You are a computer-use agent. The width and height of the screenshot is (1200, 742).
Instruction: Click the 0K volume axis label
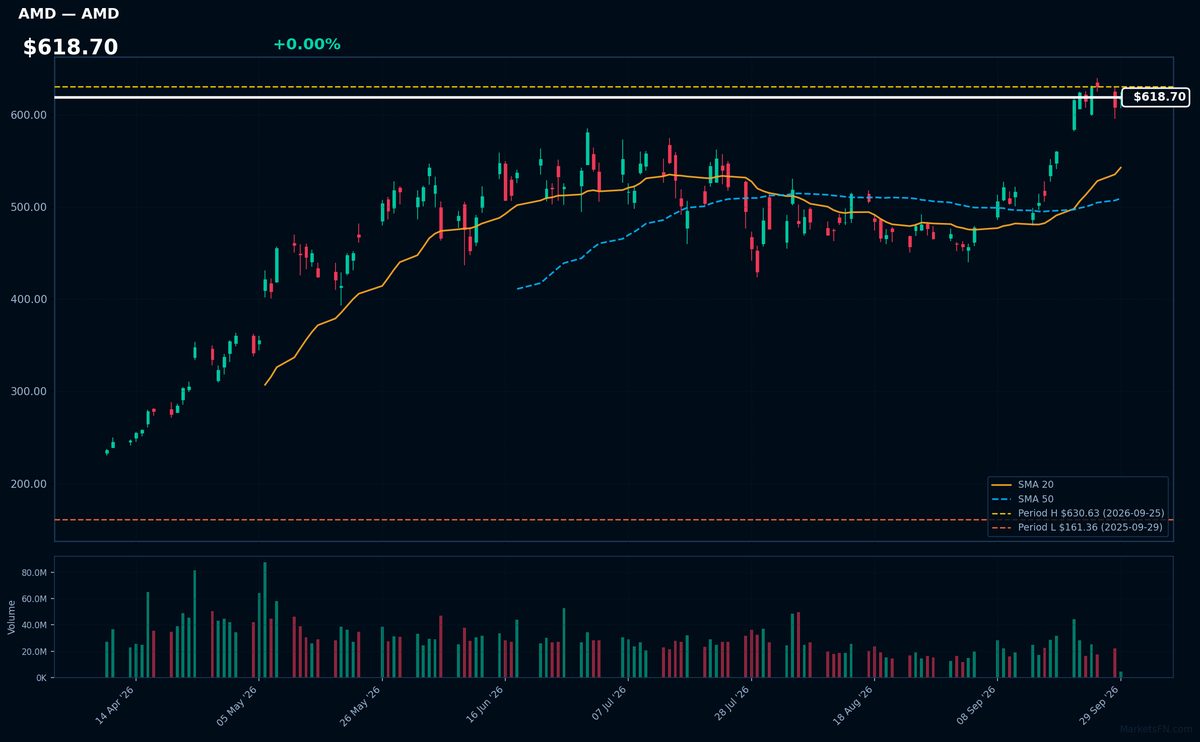pos(41,678)
